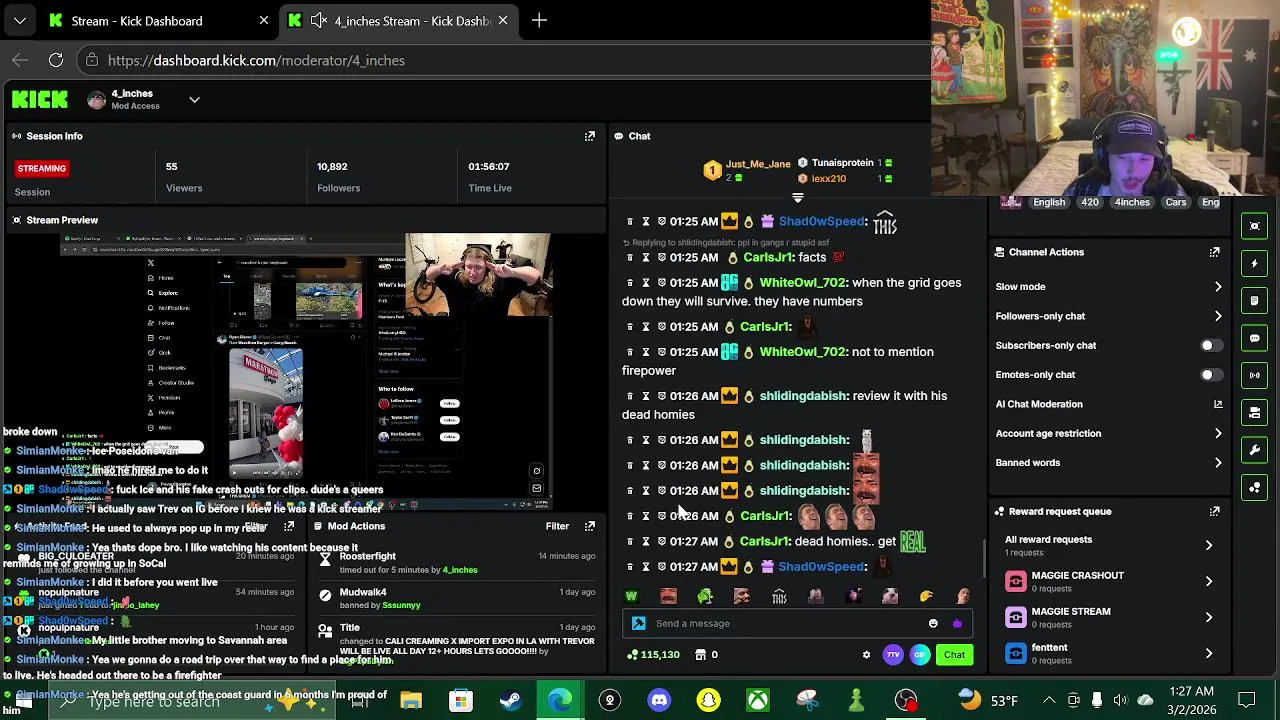Open Discord from the taskbar

coord(659,700)
